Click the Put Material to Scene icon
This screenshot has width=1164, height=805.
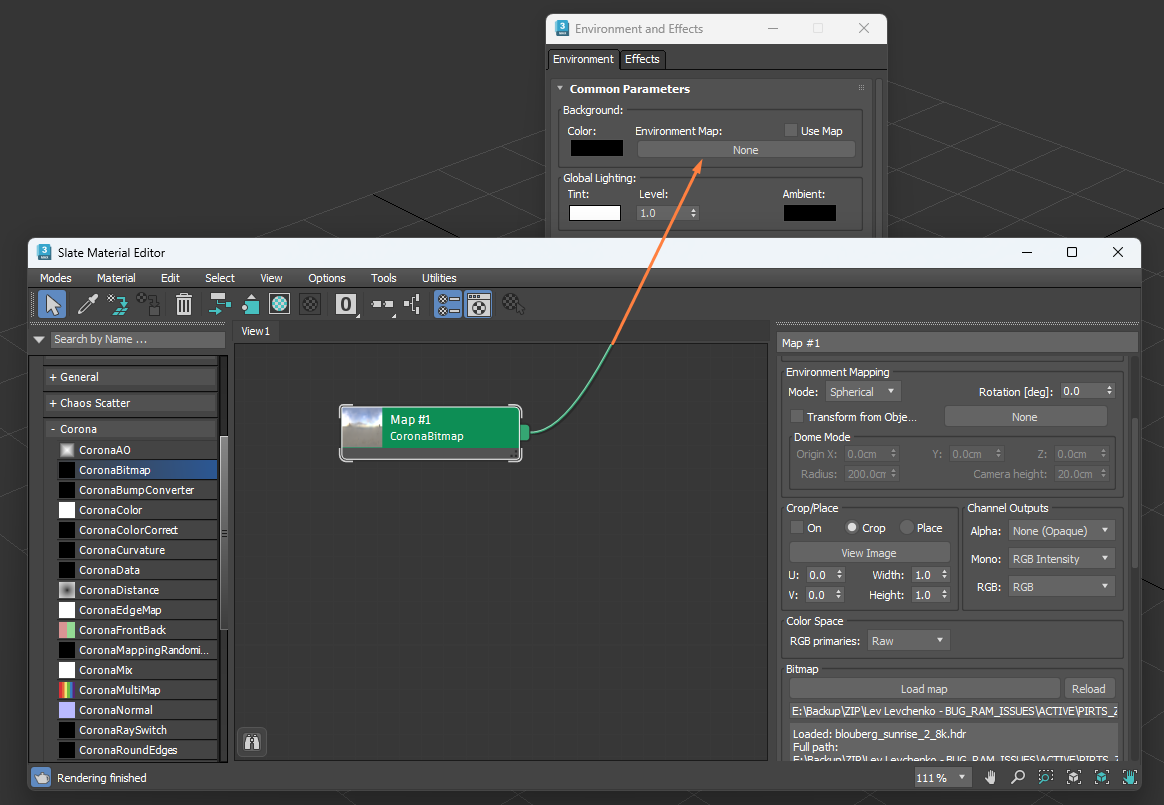tap(117, 304)
